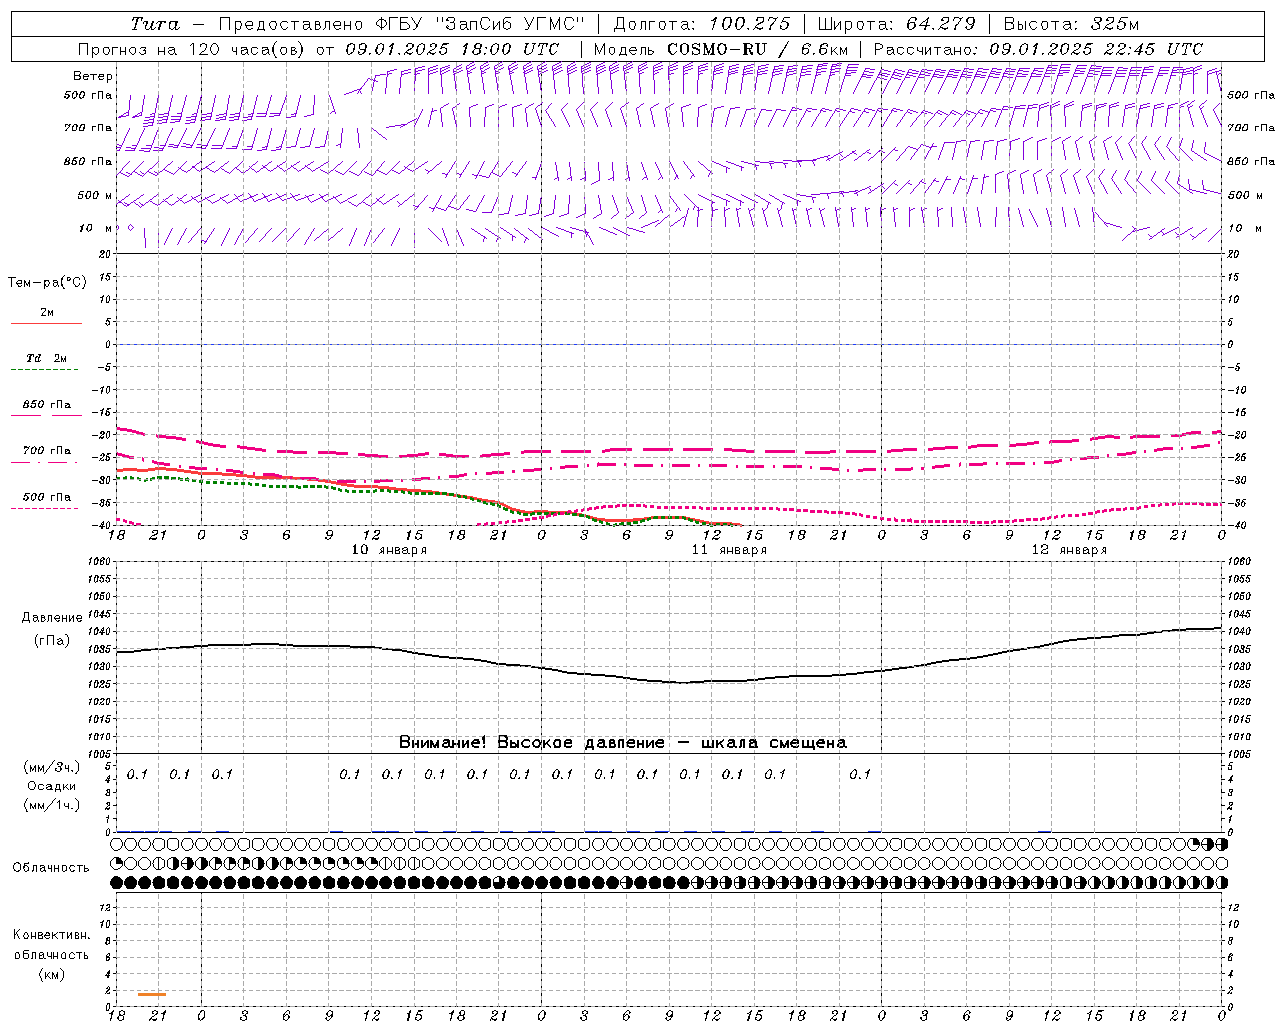Click the dash-dot pink "700 гПа" legend line

[x=44, y=462]
